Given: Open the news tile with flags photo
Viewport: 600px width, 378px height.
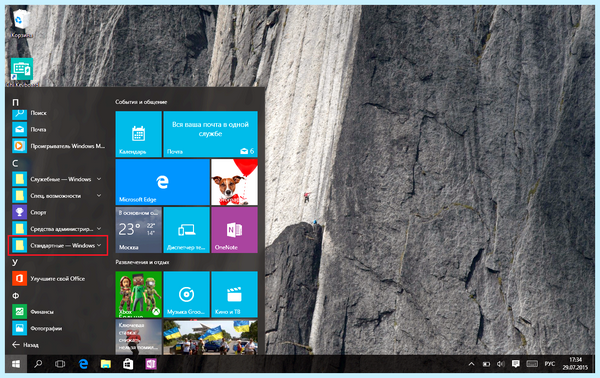Looking at the screenshot, I should click(x=210, y=337).
